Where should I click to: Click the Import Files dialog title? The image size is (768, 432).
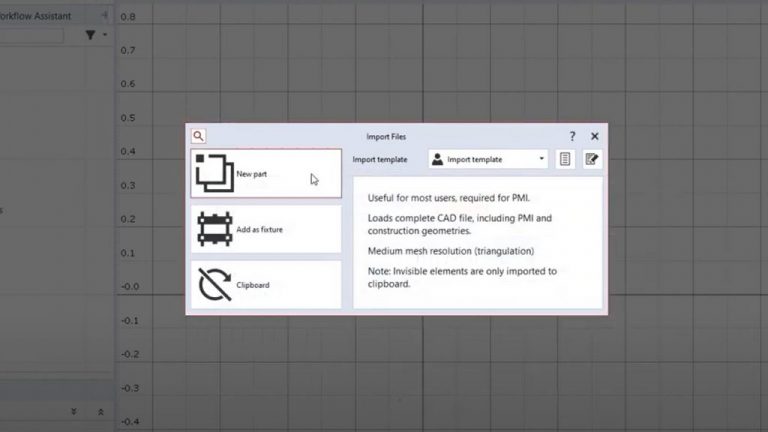click(386, 137)
